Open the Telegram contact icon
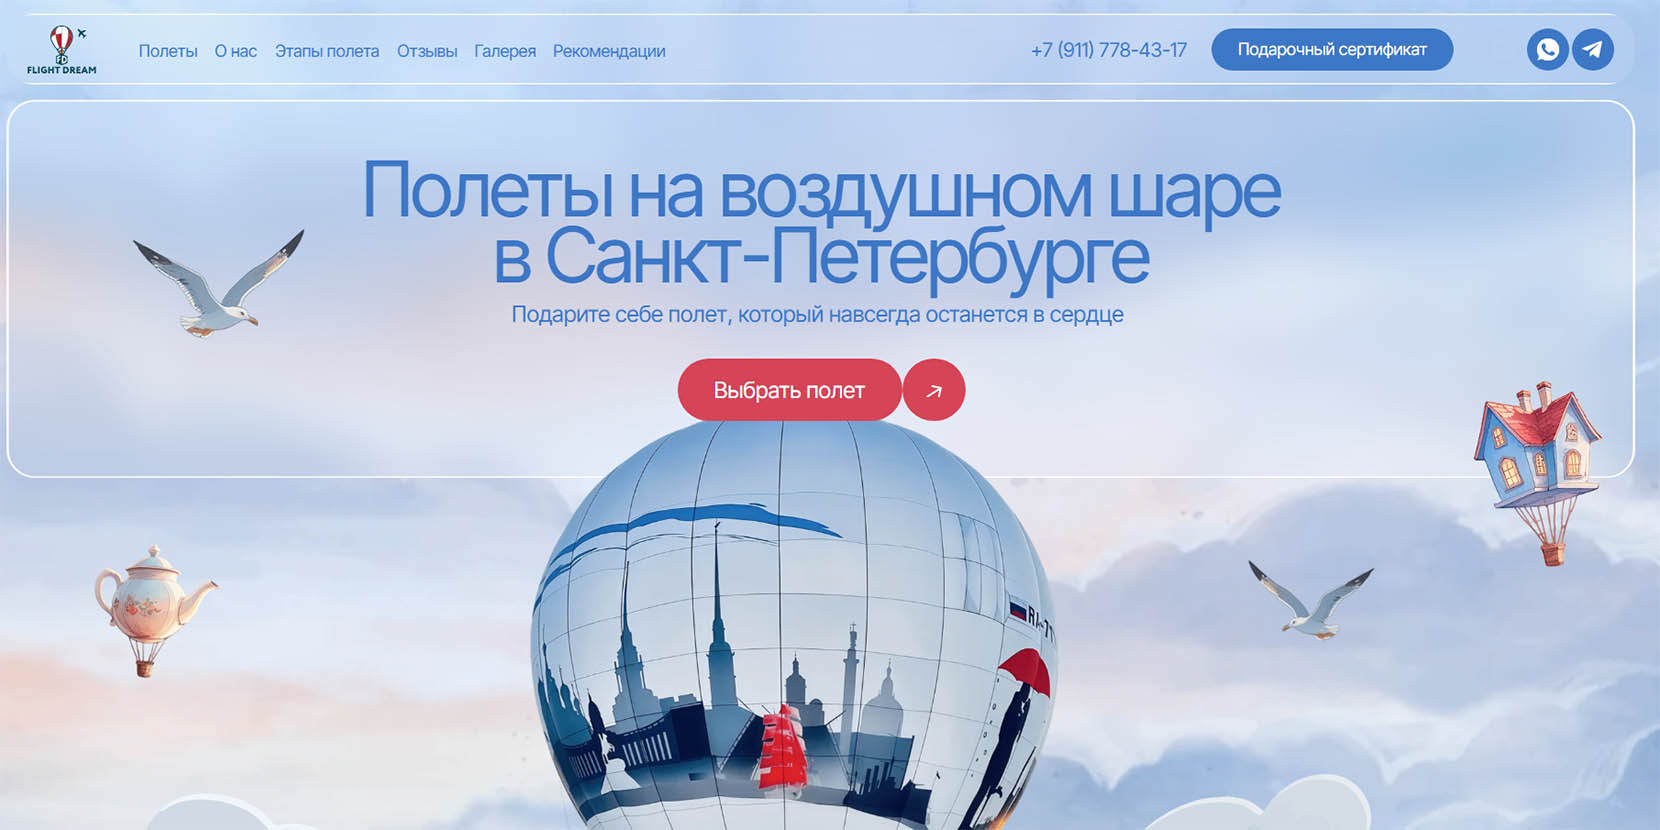This screenshot has height=830, width=1660. click(x=1593, y=50)
